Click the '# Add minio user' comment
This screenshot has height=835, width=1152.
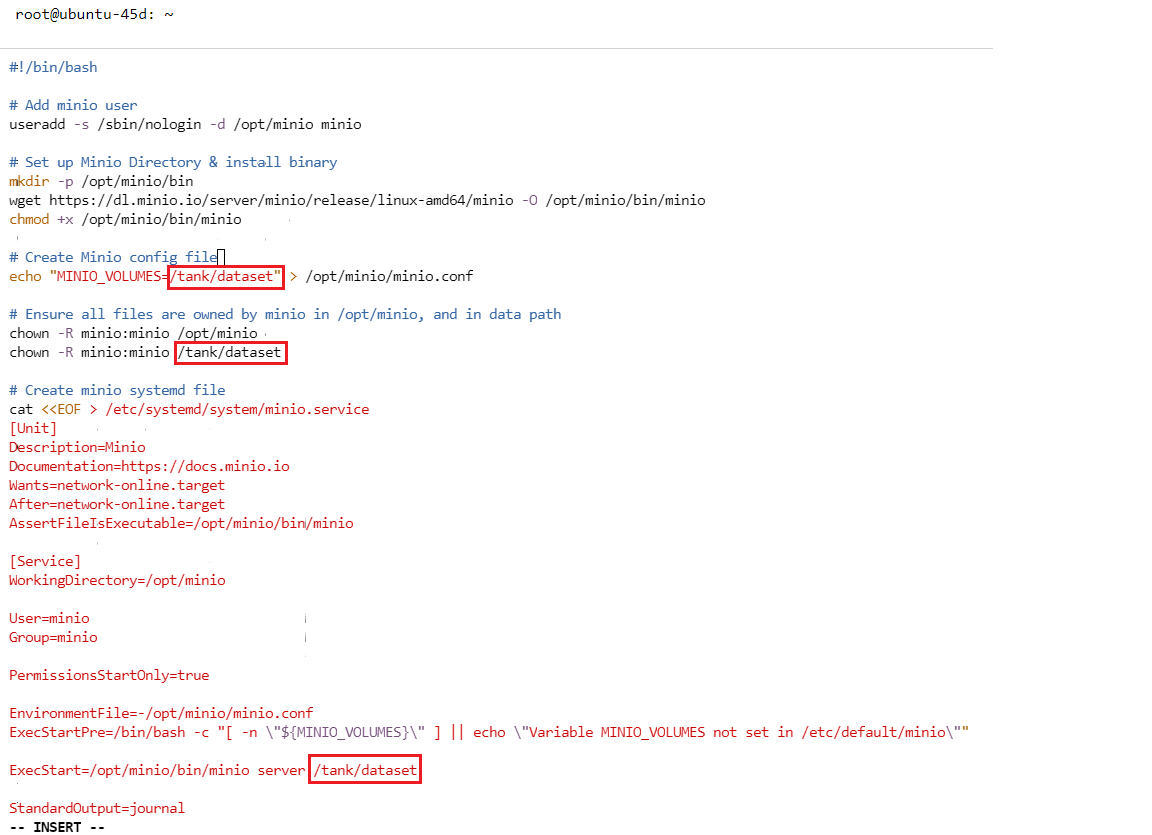(73, 105)
